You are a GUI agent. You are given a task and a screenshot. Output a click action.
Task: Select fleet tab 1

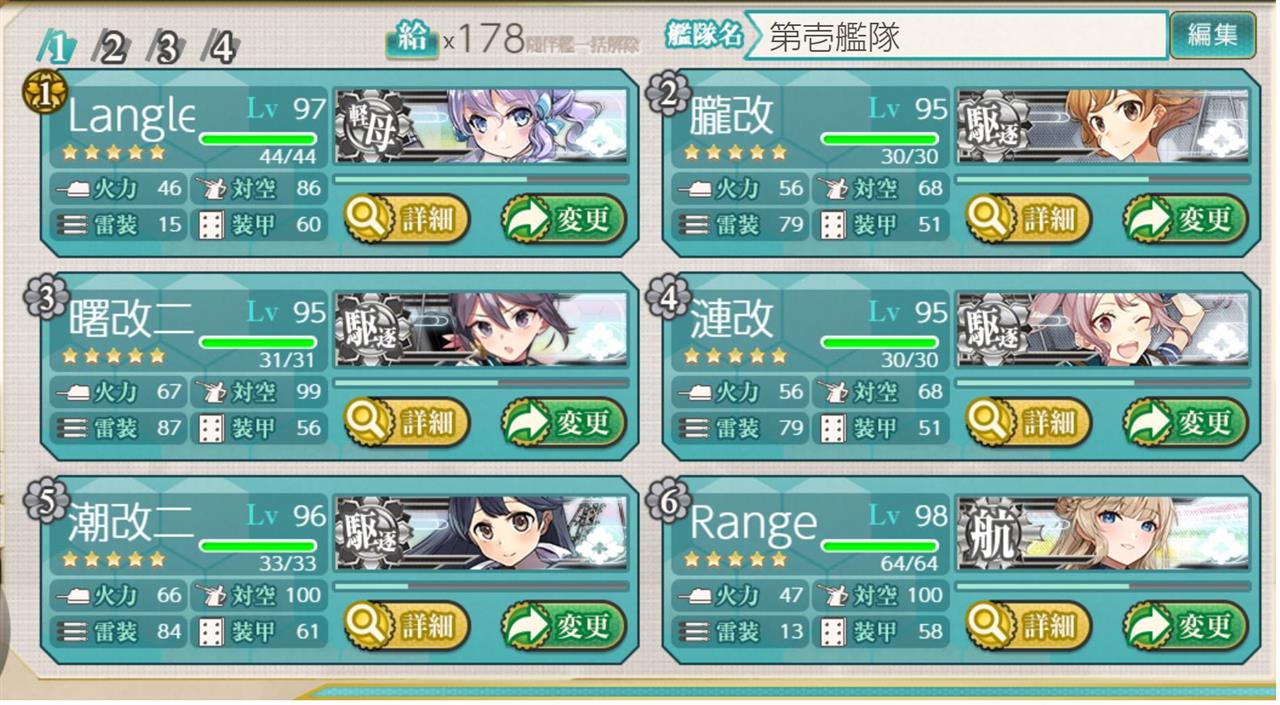57,46
